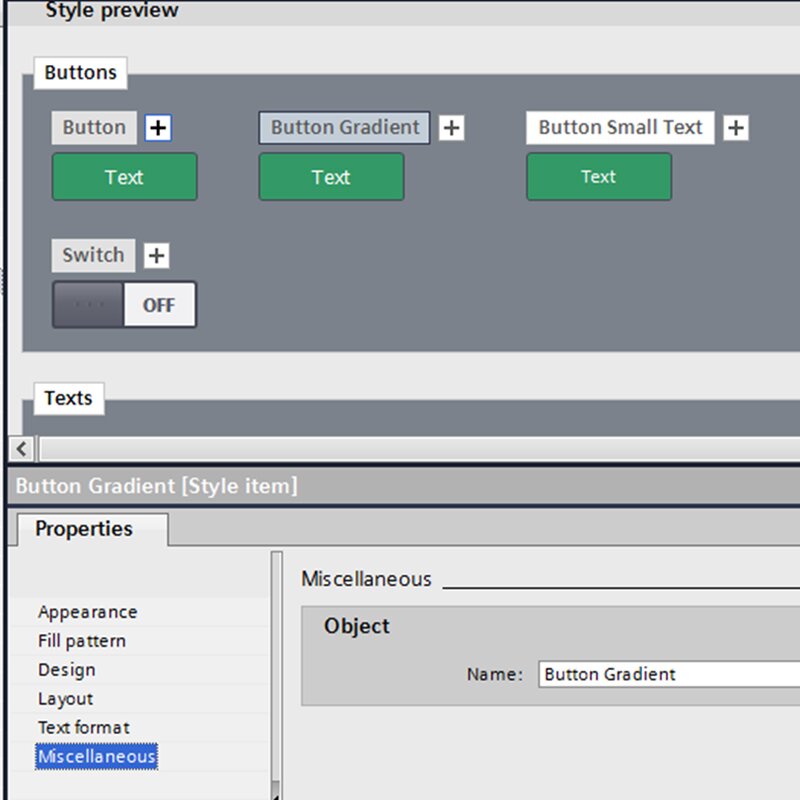Select Miscellaneous in the properties list
Viewport: 800px width, 800px height.
click(x=96, y=756)
